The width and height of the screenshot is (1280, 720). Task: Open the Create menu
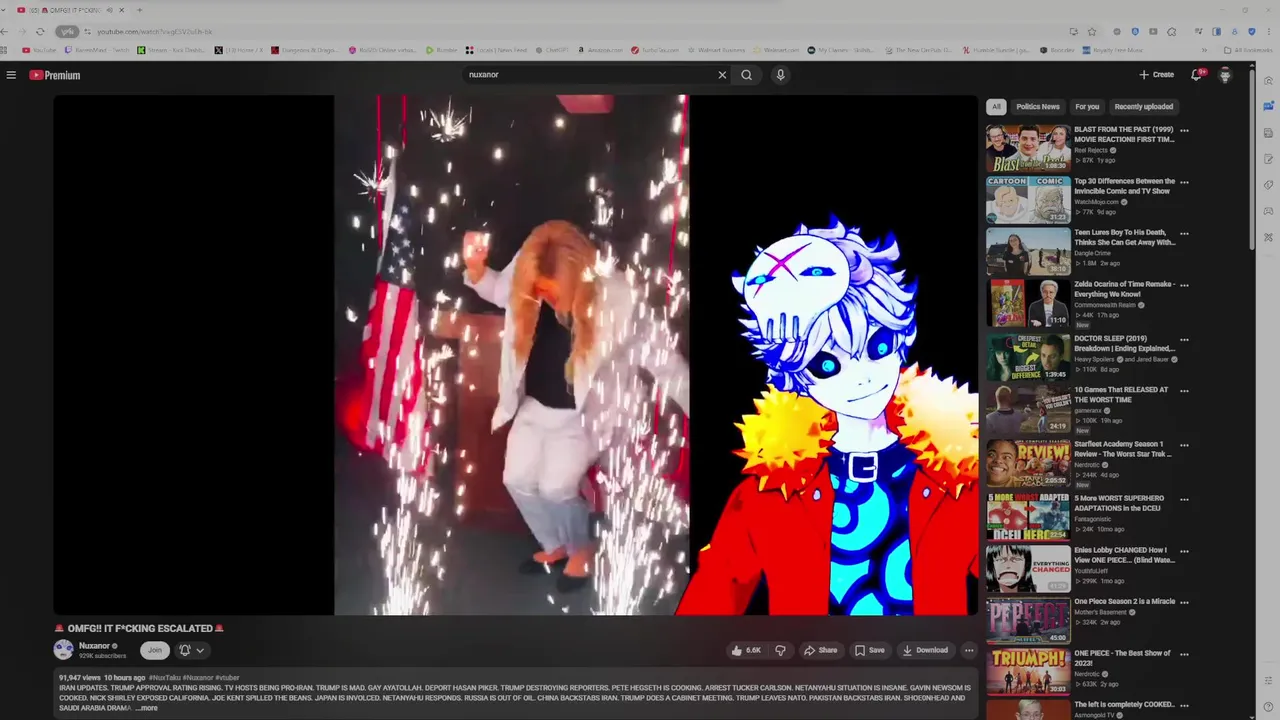point(1156,75)
